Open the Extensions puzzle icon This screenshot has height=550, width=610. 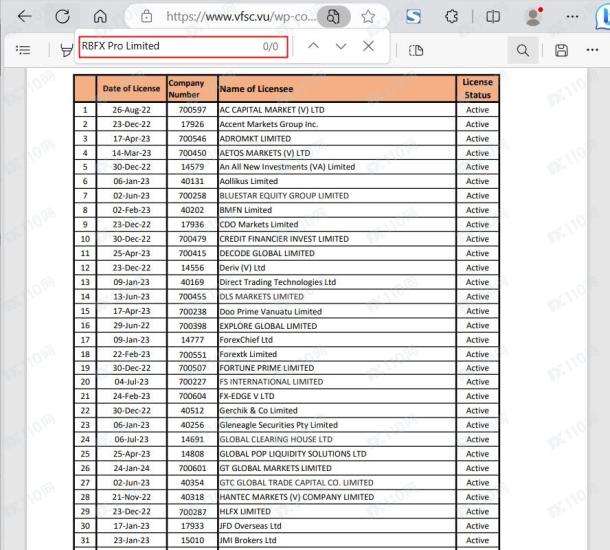[451, 16]
